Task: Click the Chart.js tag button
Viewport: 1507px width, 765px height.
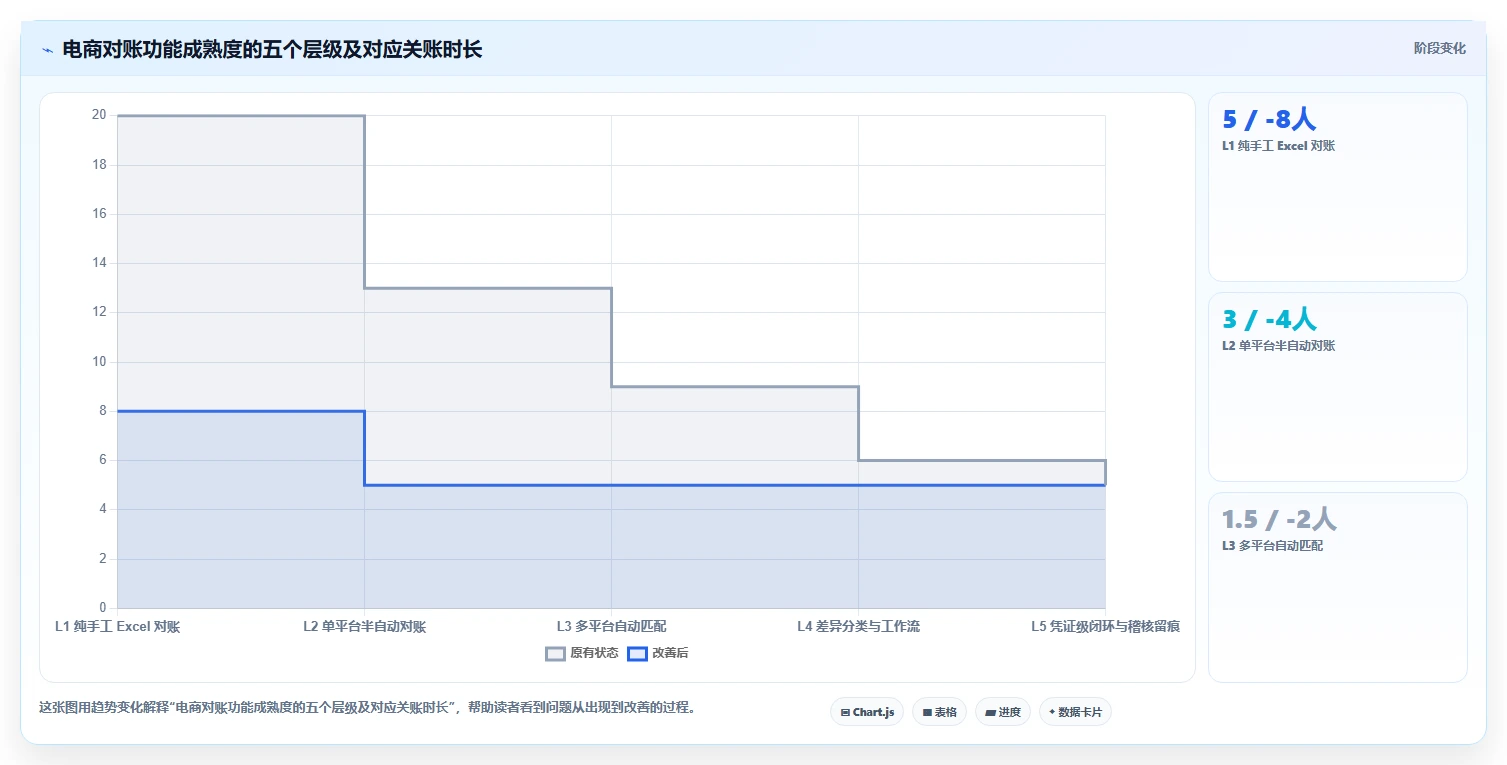Action: point(867,712)
